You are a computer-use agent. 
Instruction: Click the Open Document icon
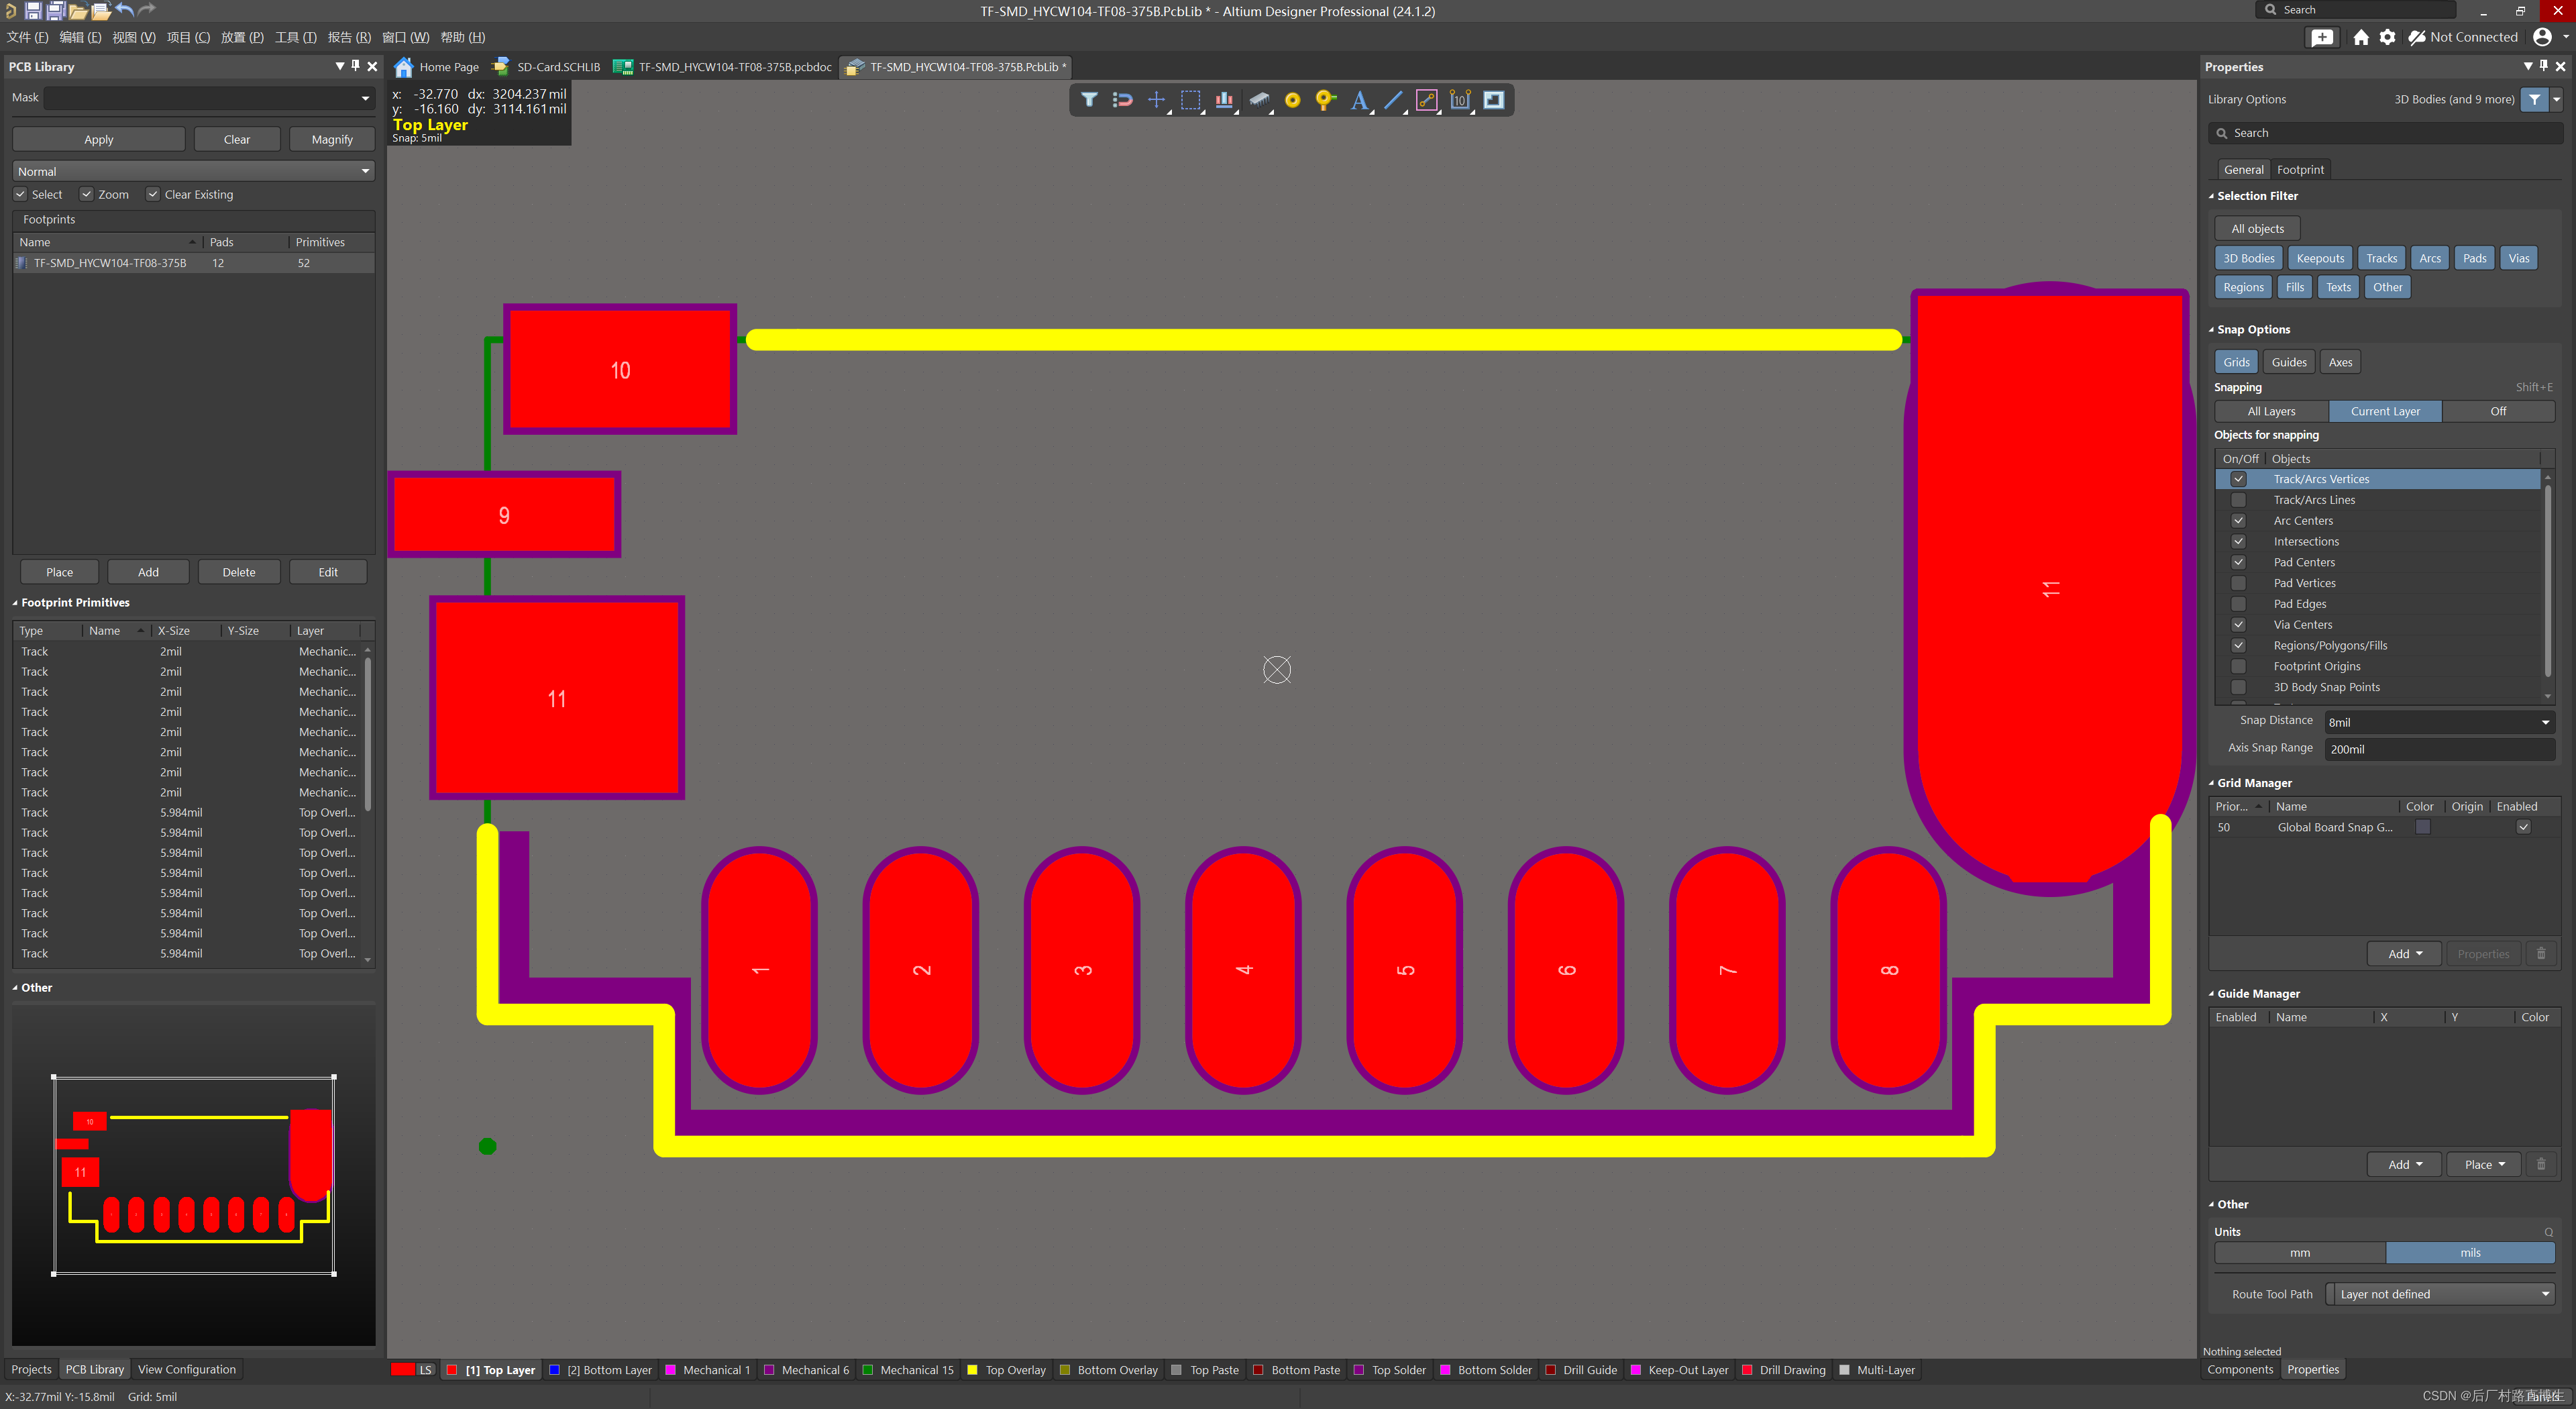click(101, 11)
